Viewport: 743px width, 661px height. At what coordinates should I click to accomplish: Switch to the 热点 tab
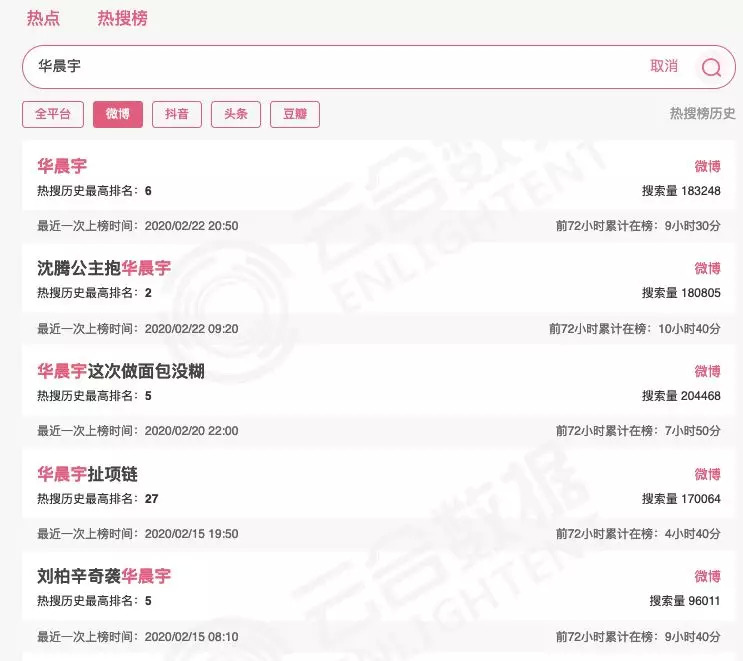click(43, 18)
